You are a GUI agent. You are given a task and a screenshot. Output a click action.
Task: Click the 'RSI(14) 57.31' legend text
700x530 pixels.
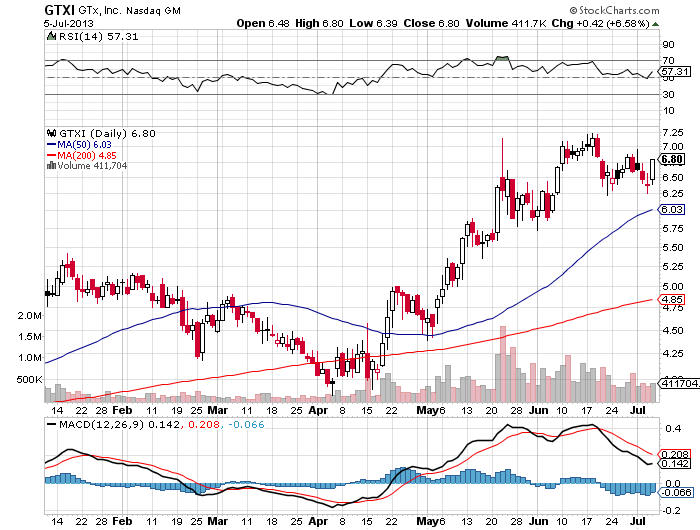[99, 37]
